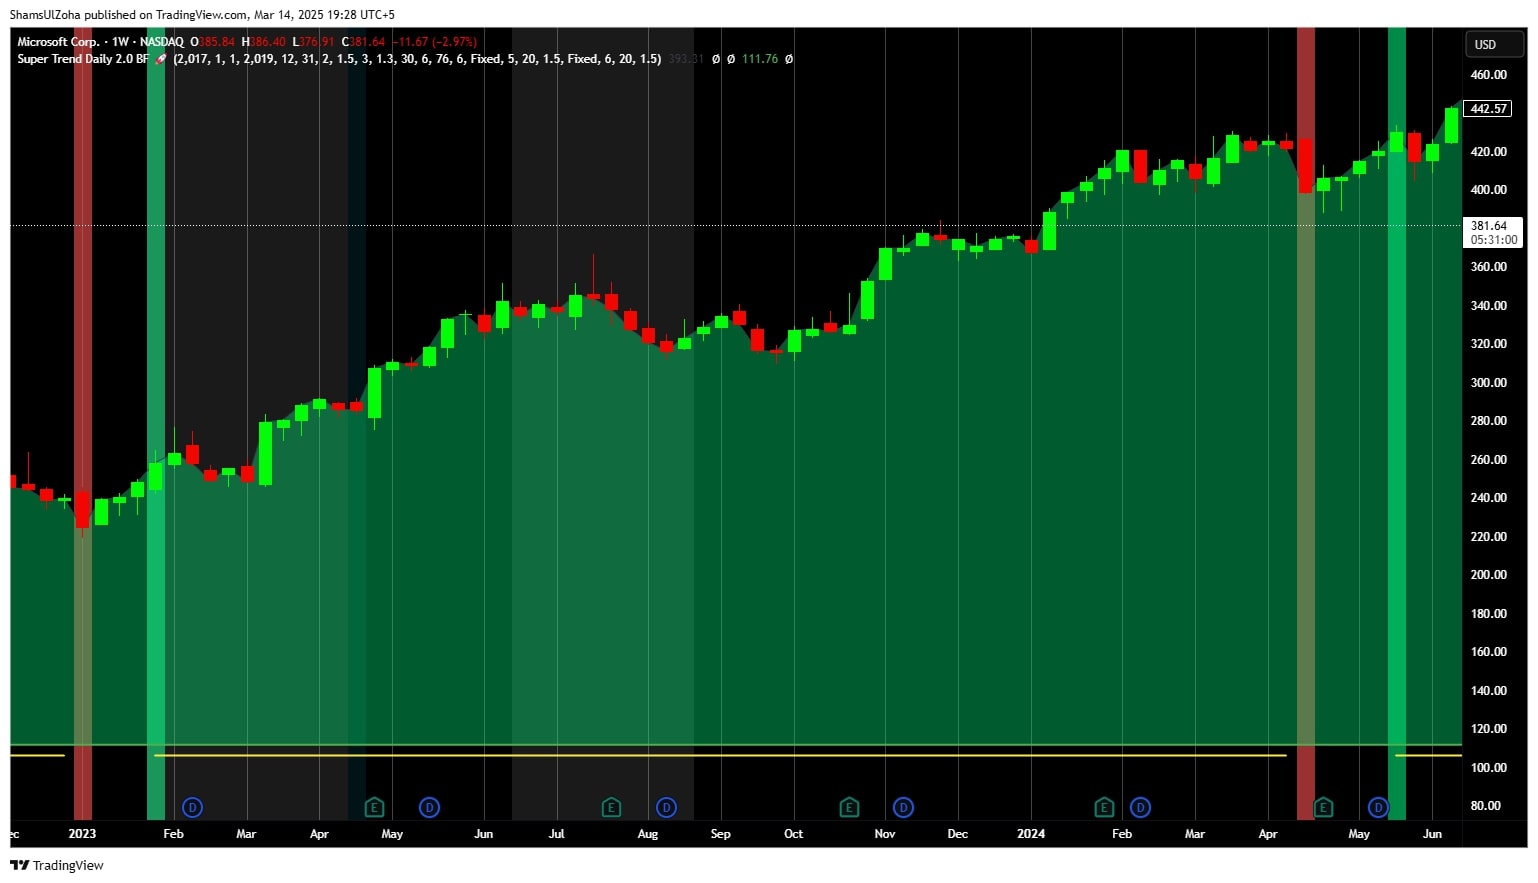The image size is (1538, 883).
Task: Open the earnings marker in late January 2024
Action: pyautogui.click(x=1104, y=807)
